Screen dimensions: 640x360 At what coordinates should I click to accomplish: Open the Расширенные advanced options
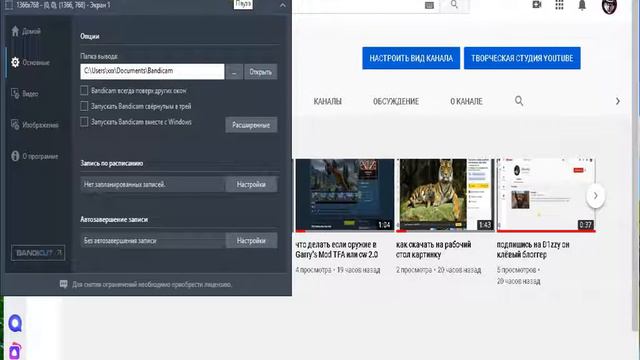click(251, 125)
